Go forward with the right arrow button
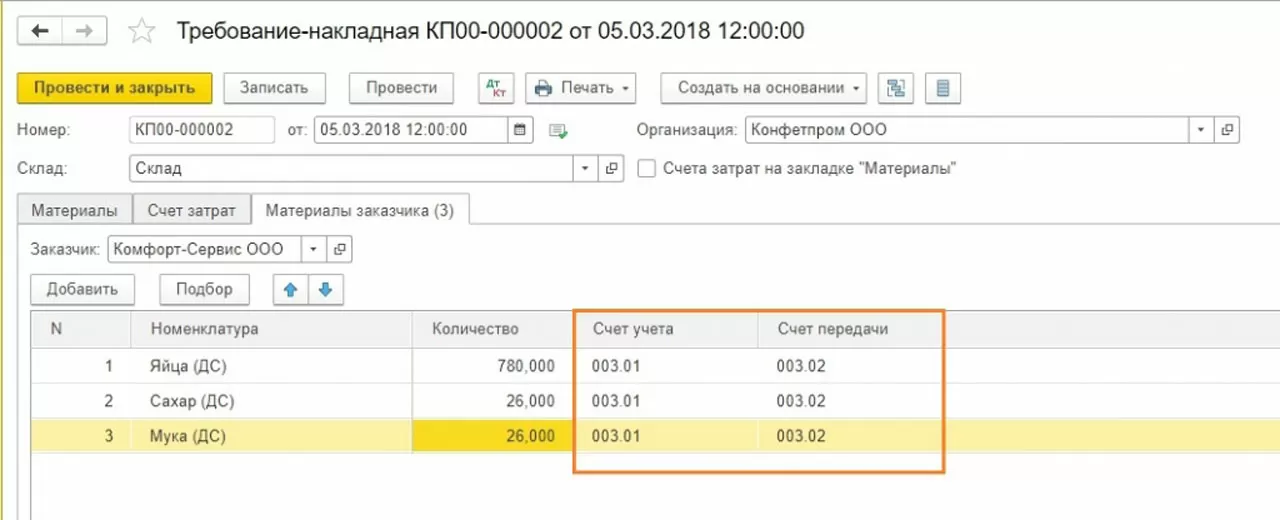Image resolution: width=1280 pixels, height=520 pixels. click(x=84, y=30)
